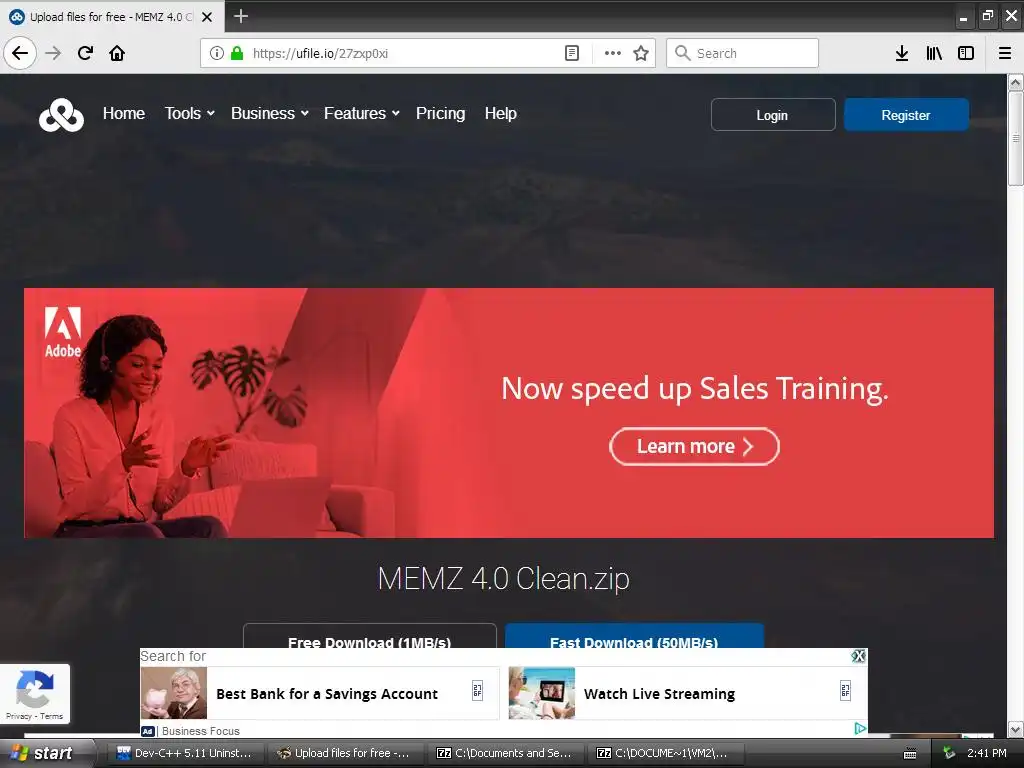Click the vertical scrollbar thumb
Image resolution: width=1024 pixels, height=768 pixels.
coord(1016,138)
